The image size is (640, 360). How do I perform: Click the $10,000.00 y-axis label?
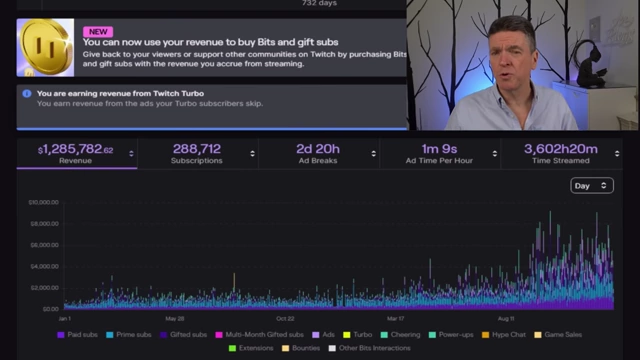pyautogui.click(x=44, y=202)
